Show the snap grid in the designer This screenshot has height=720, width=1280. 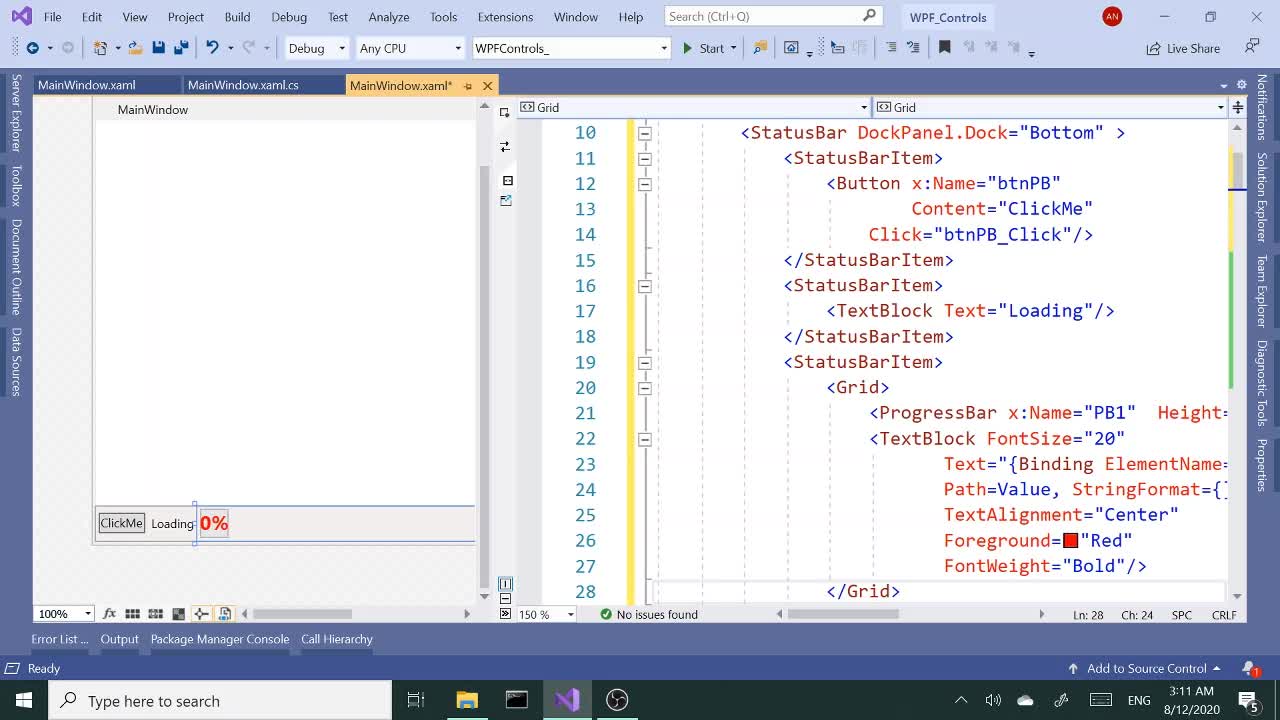132,614
